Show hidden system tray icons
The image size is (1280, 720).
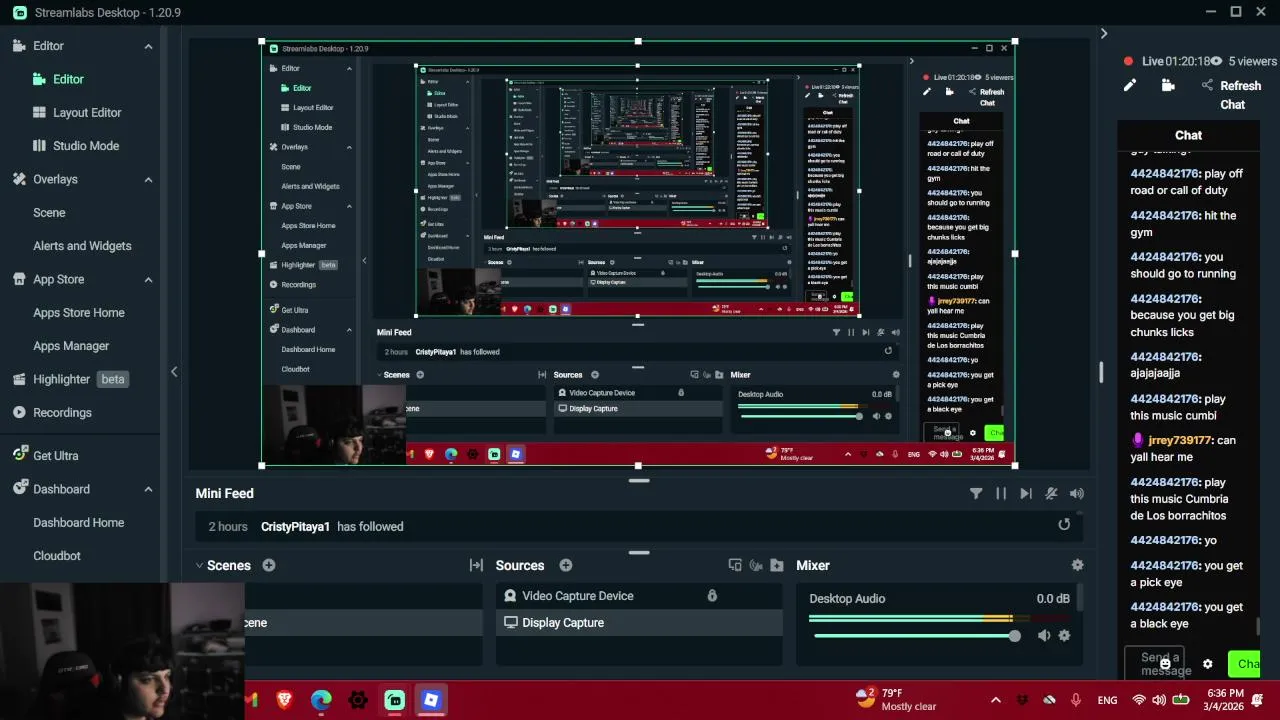tap(995, 700)
